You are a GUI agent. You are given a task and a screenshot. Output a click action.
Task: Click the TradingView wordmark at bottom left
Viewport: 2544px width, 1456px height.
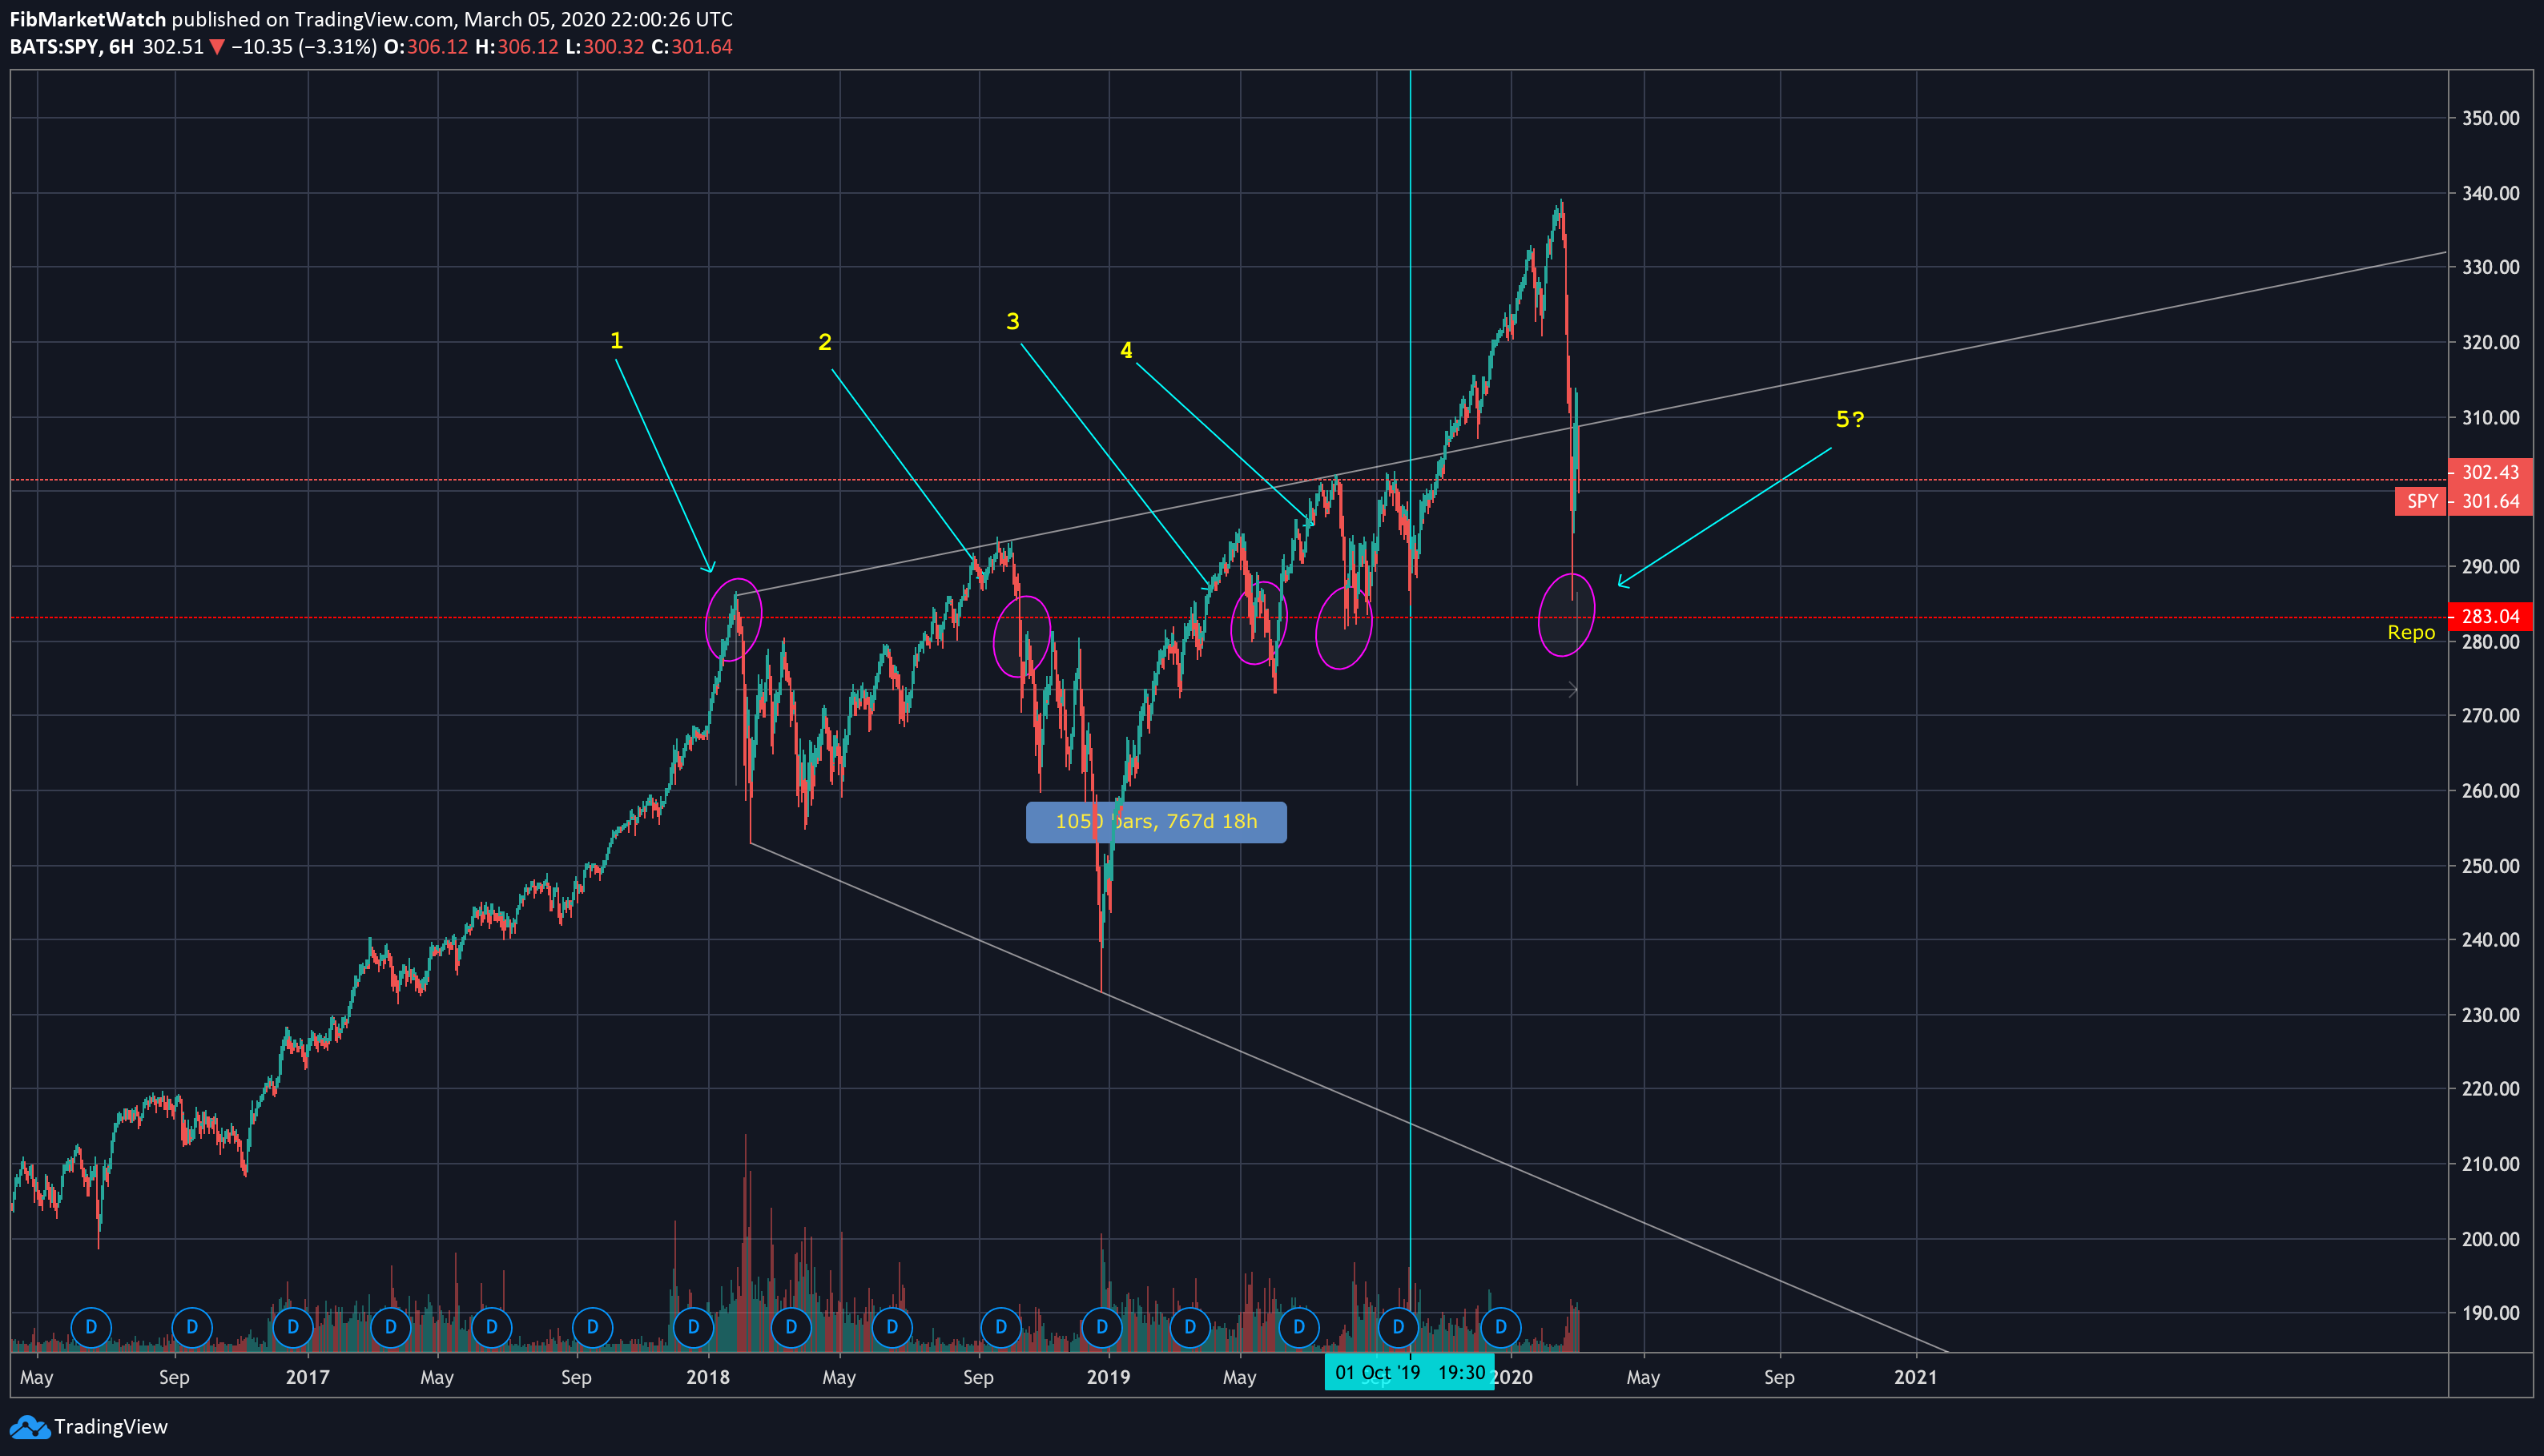click(x=111, y=1427)
